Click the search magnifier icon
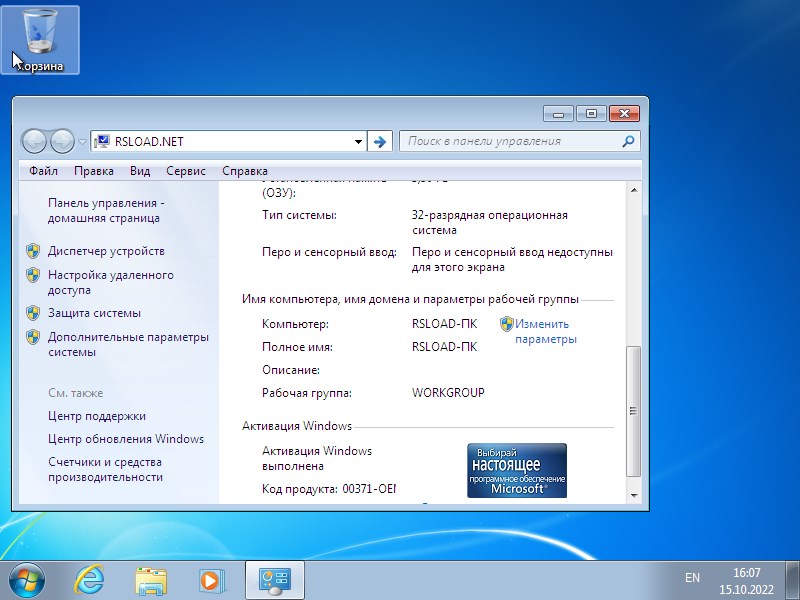Image resolution: width=800 pixels, height=600 pixels. pyautogui.click(x=628, y=141)
